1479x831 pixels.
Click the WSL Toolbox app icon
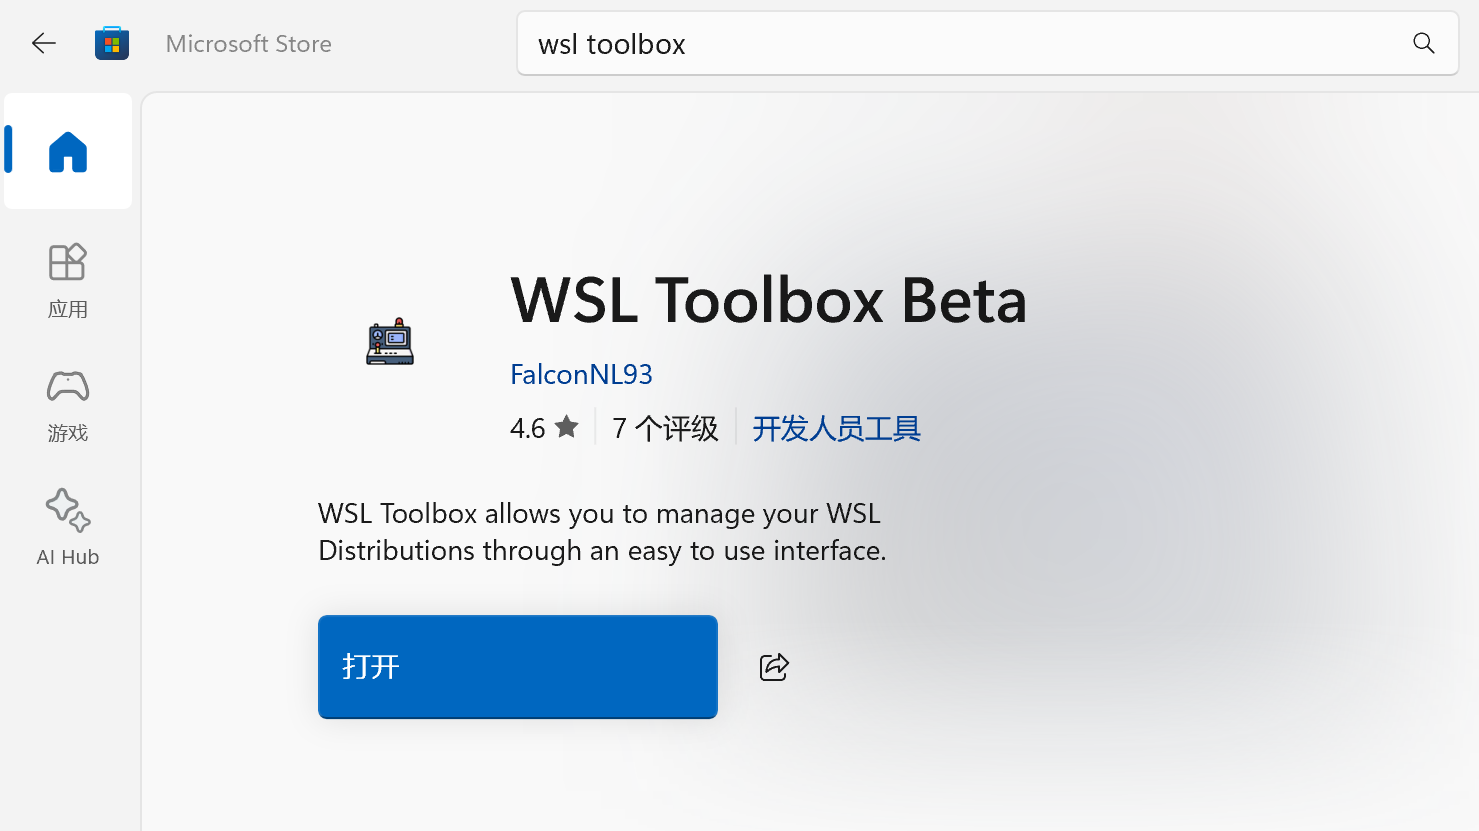click(x=389, y=341)
